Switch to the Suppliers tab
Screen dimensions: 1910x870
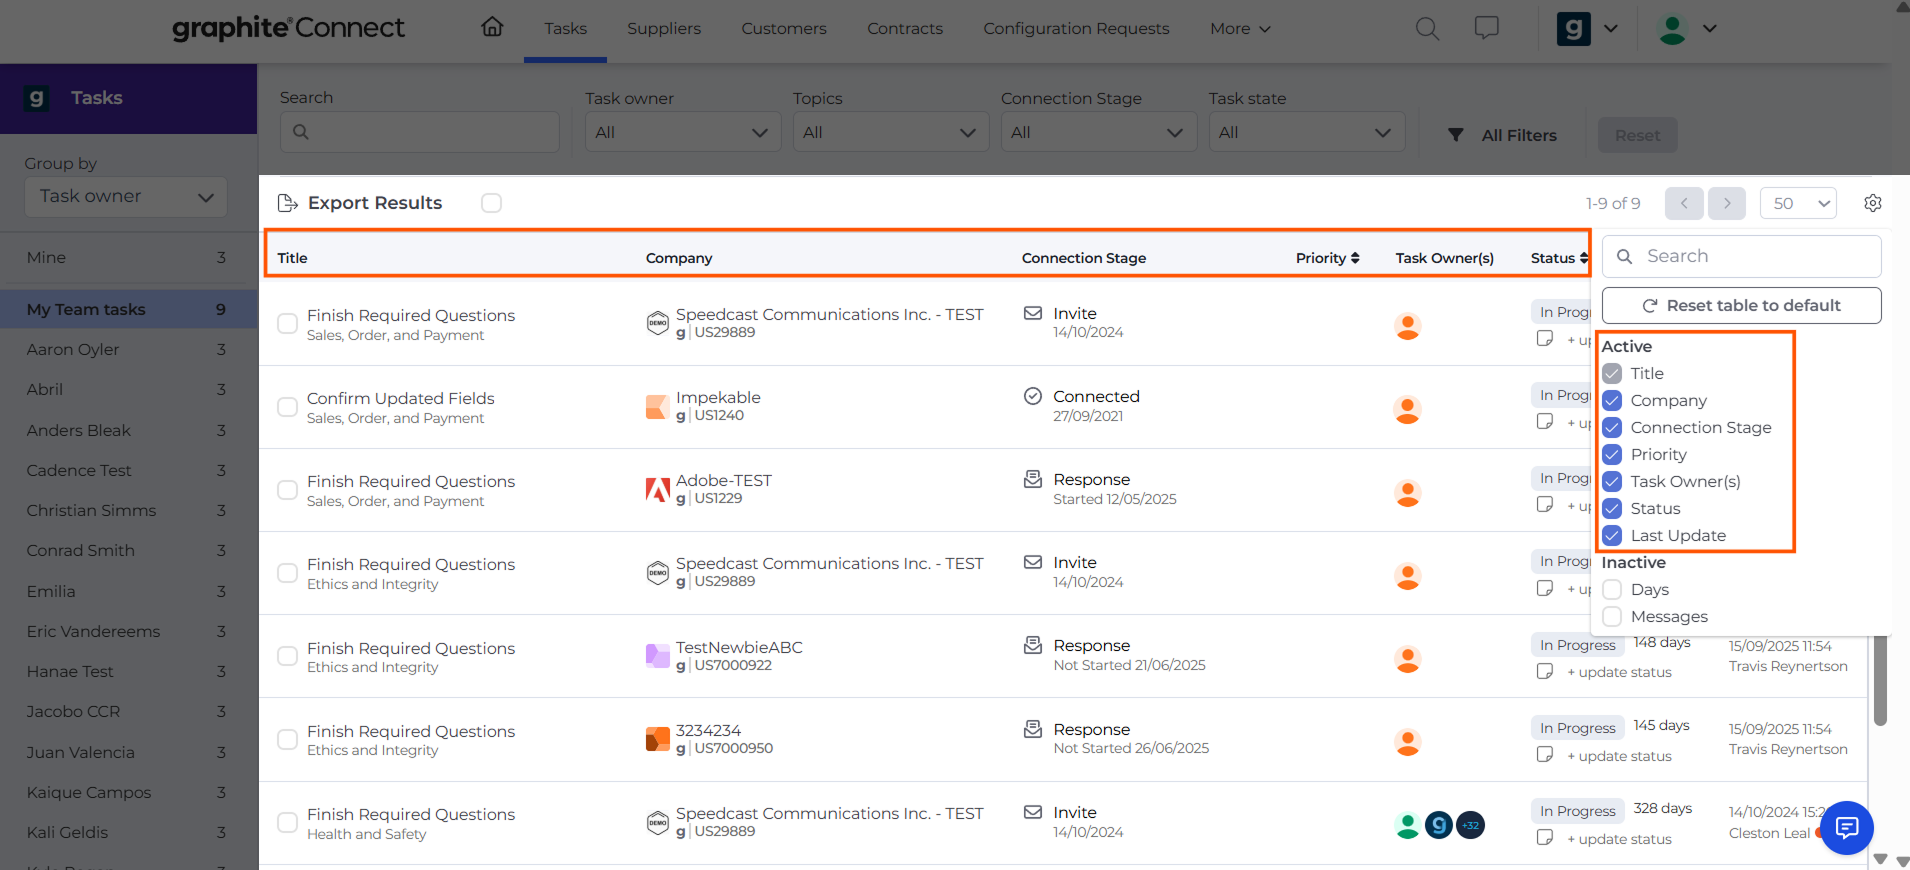(664, 29)
